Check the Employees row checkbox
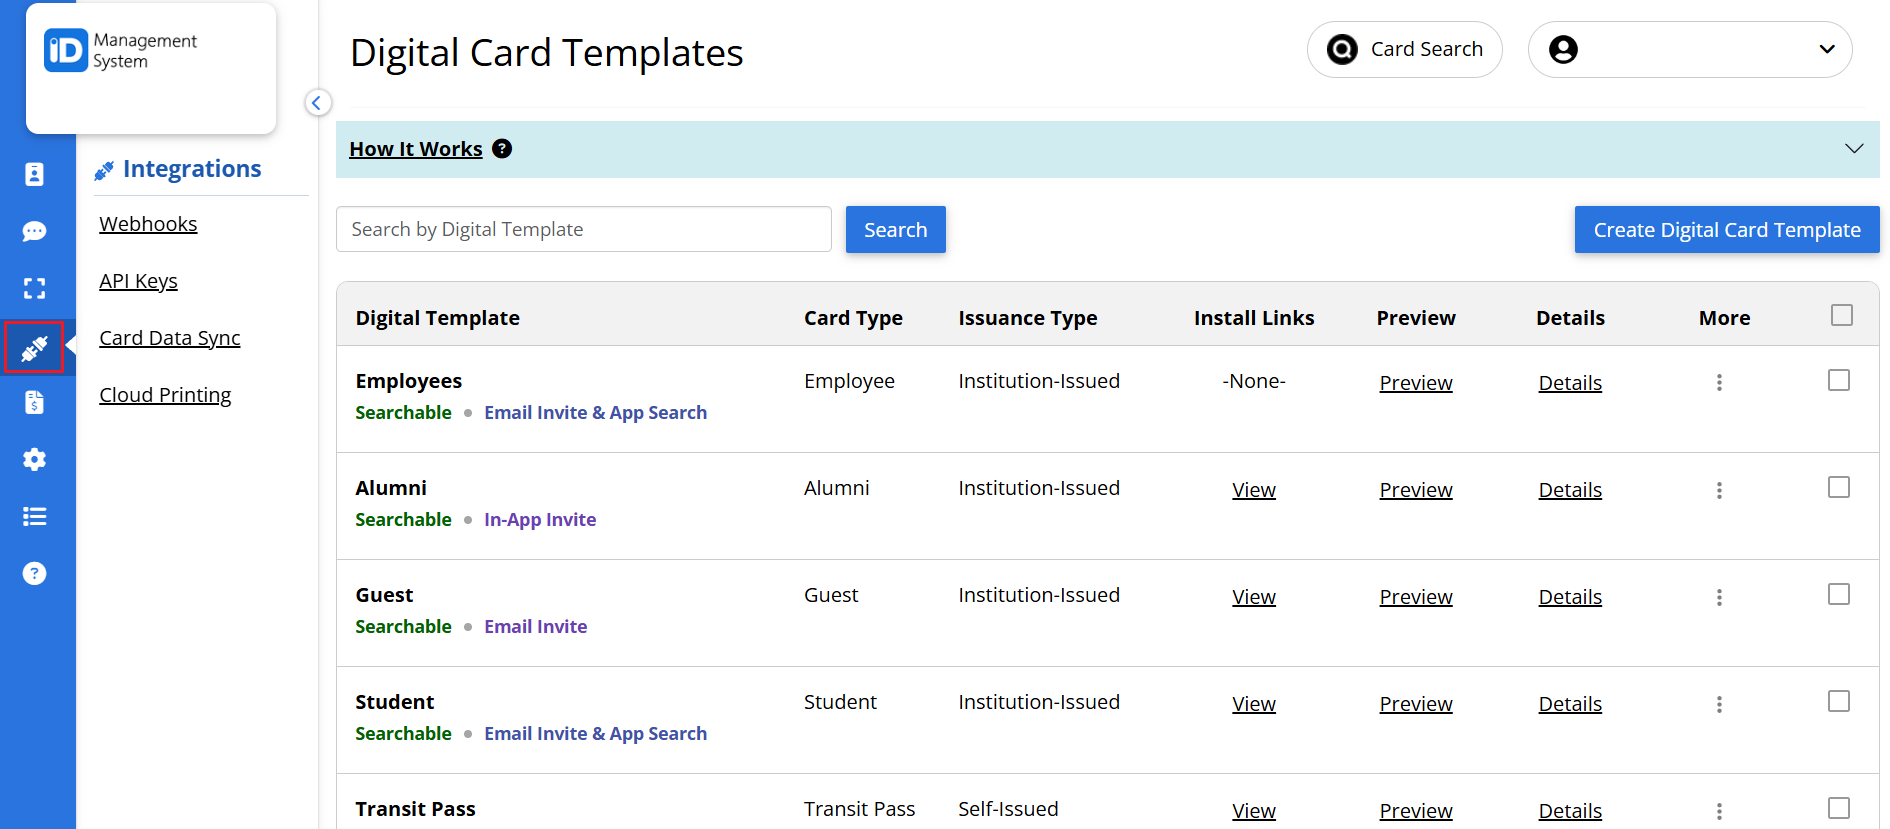1890x829 pixels. pyautogui.click(x=1838, y=380)
